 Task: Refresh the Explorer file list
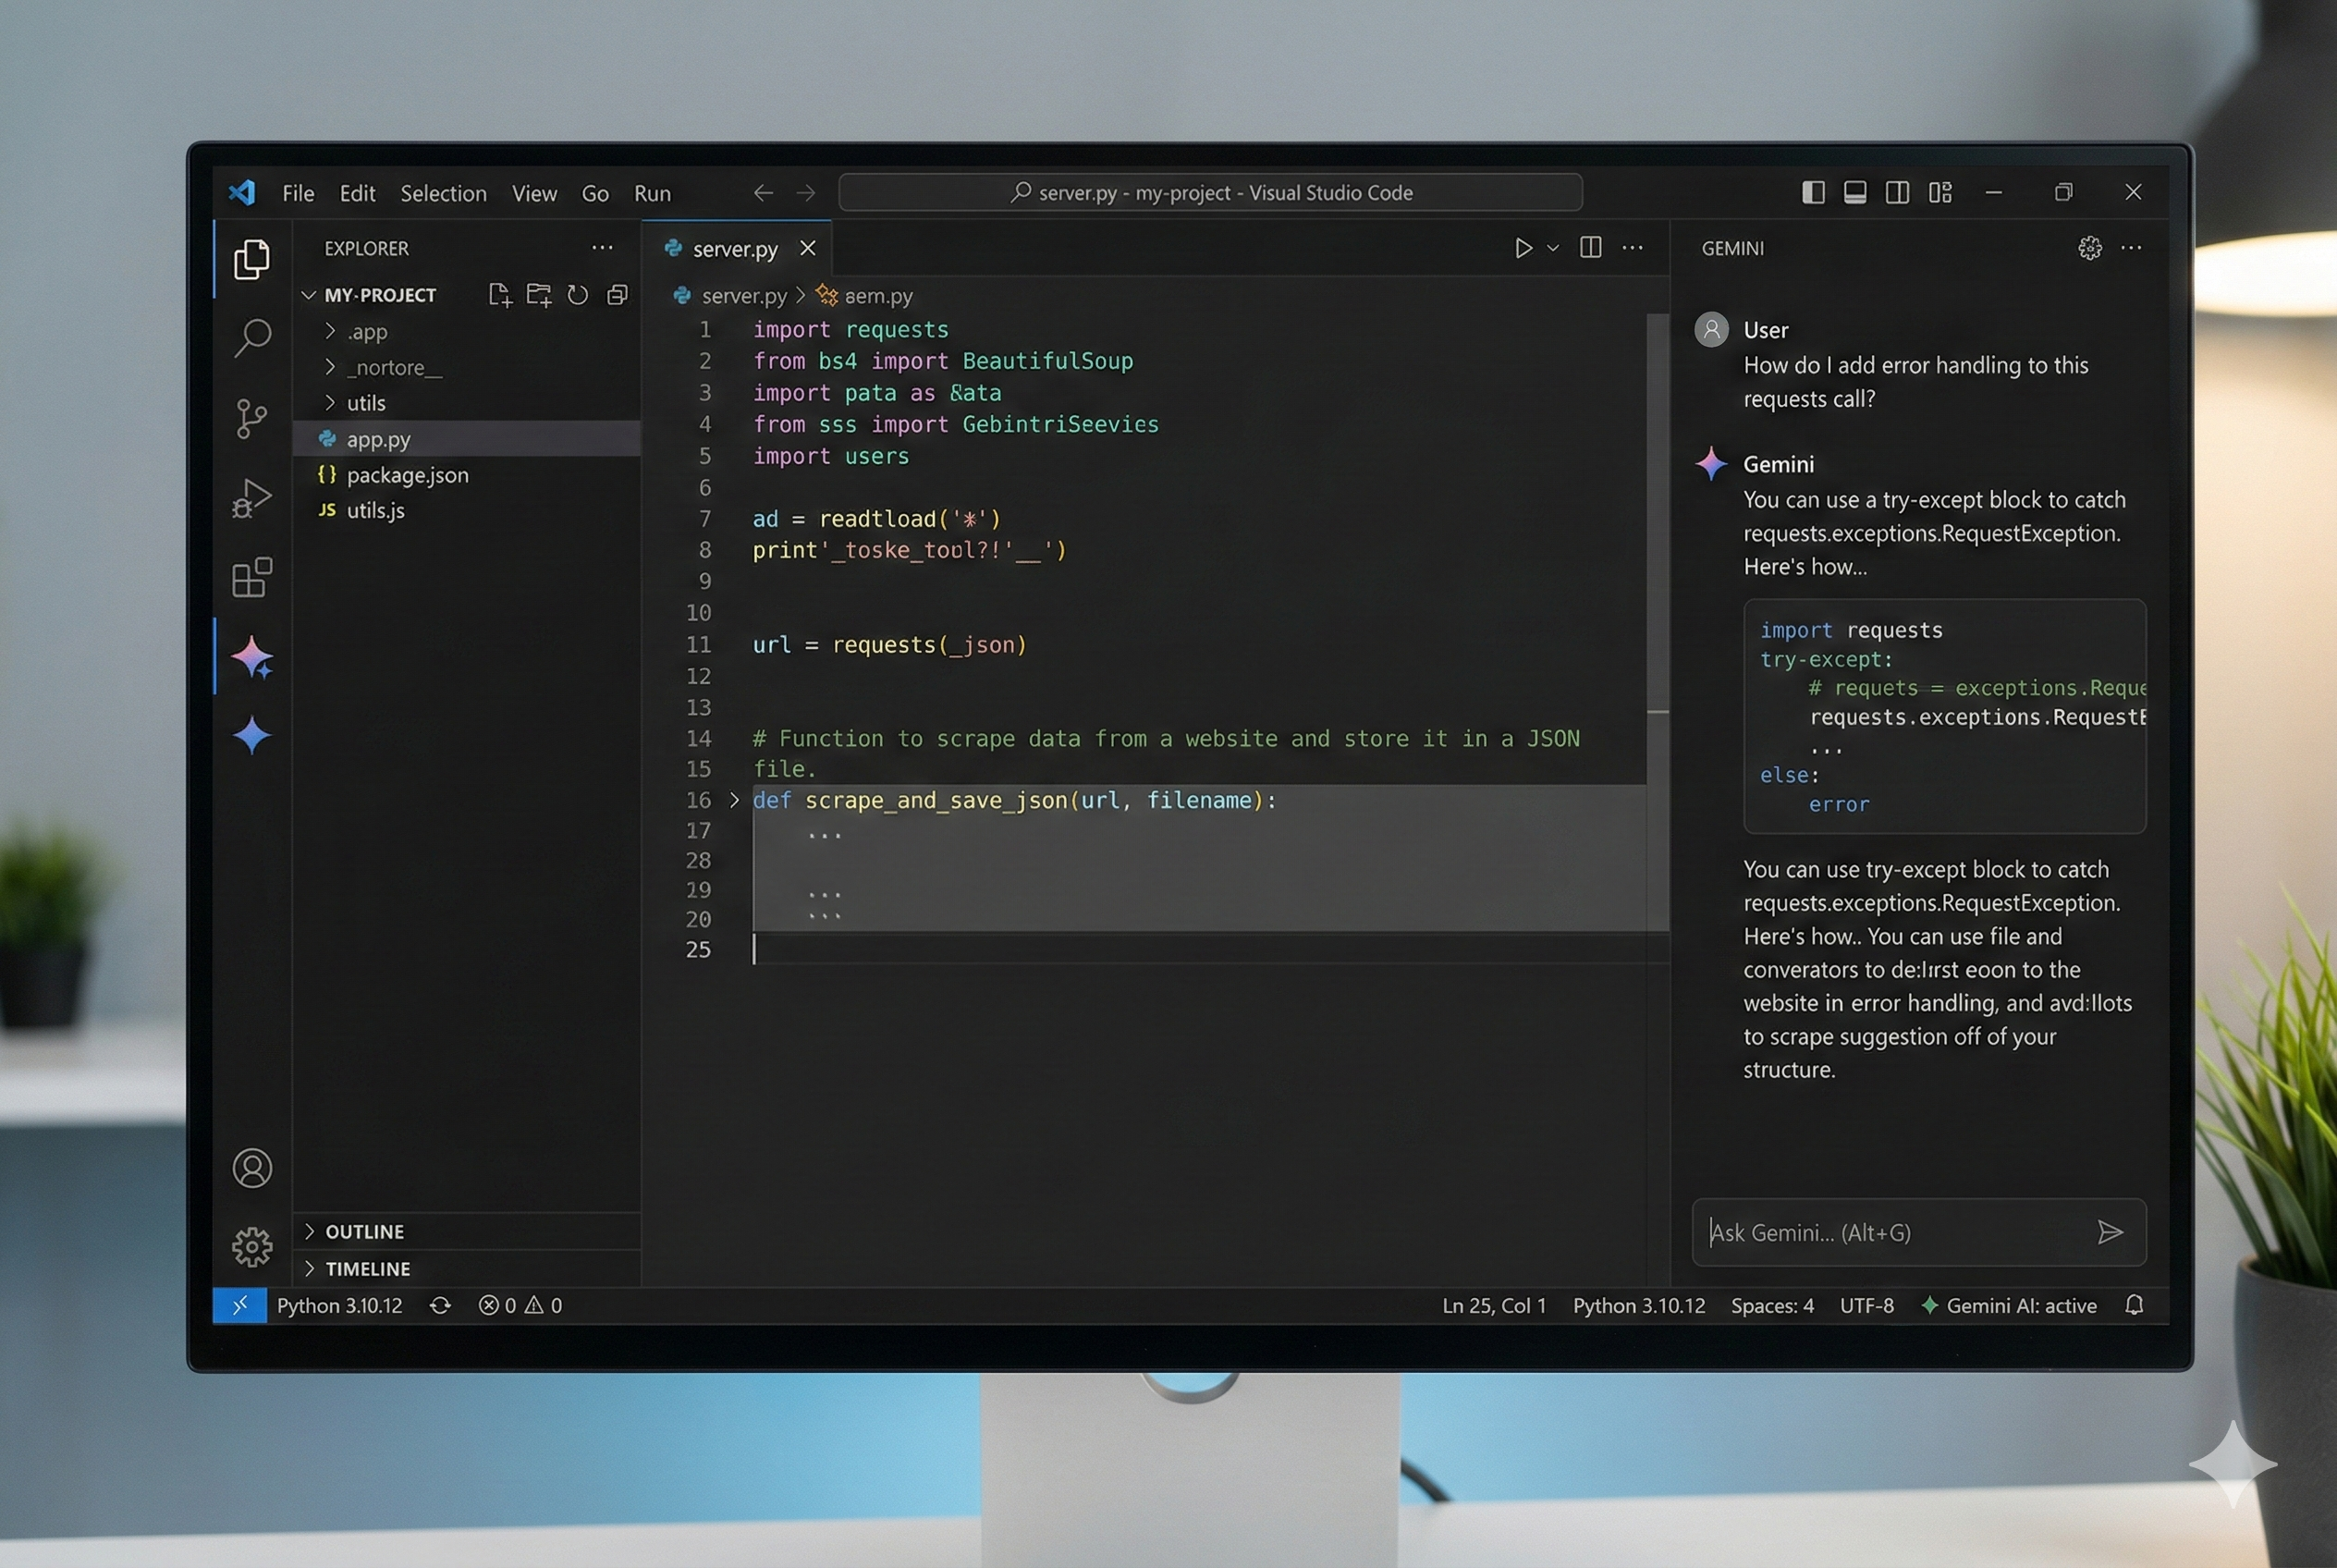click(578, 294)
